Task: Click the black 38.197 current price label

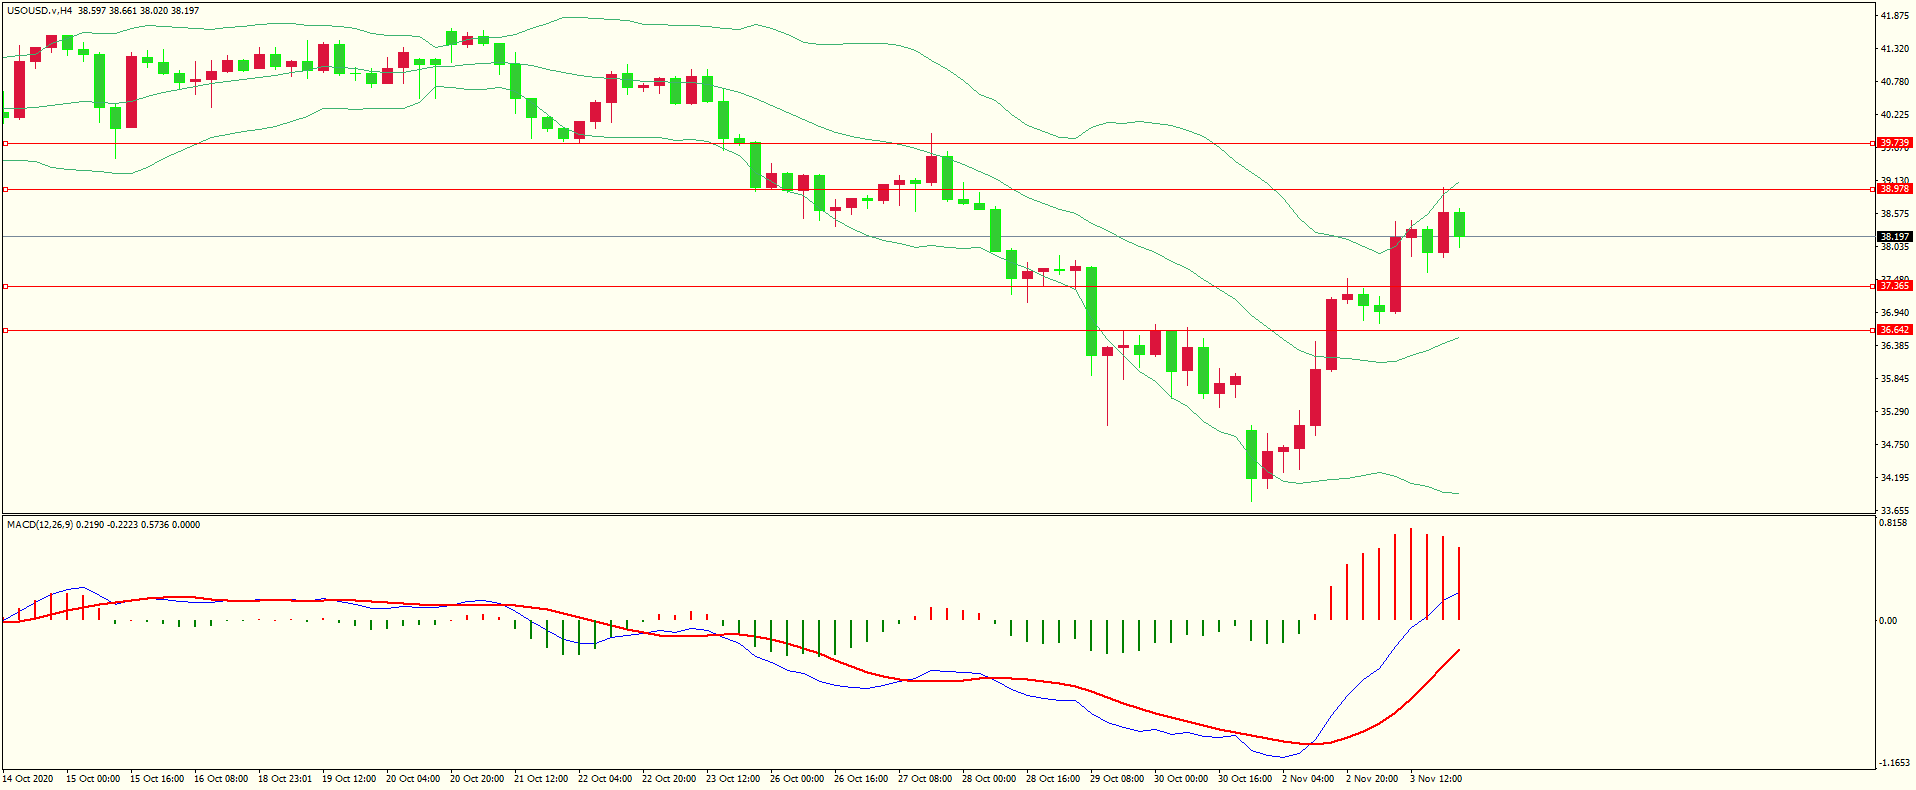Action: pos(1895,237)
